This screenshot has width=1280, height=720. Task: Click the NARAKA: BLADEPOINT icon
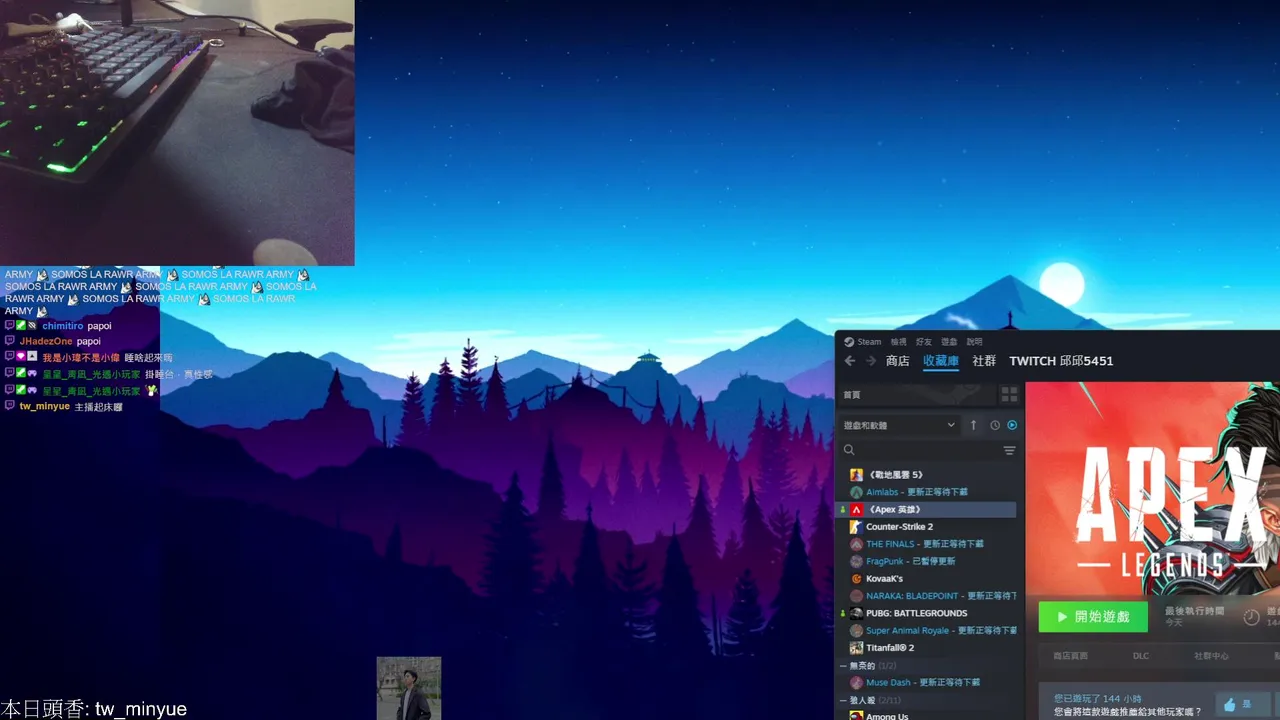856,596
